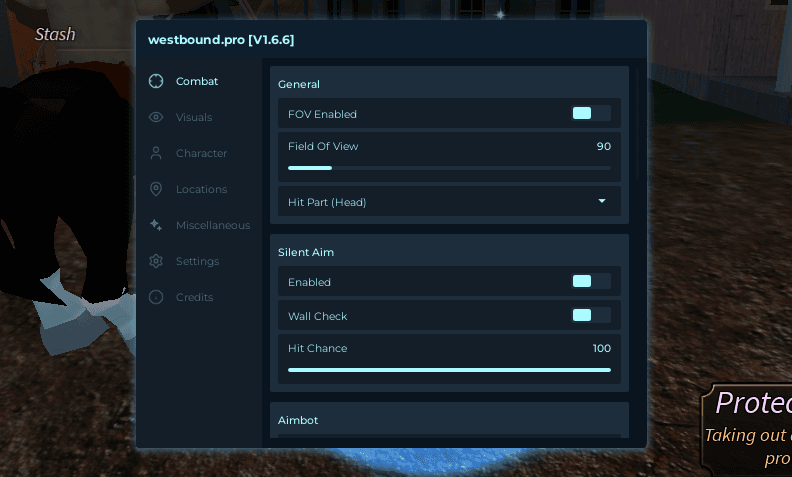
Task: Click the Credits info icon
Action: pos(155,297)
